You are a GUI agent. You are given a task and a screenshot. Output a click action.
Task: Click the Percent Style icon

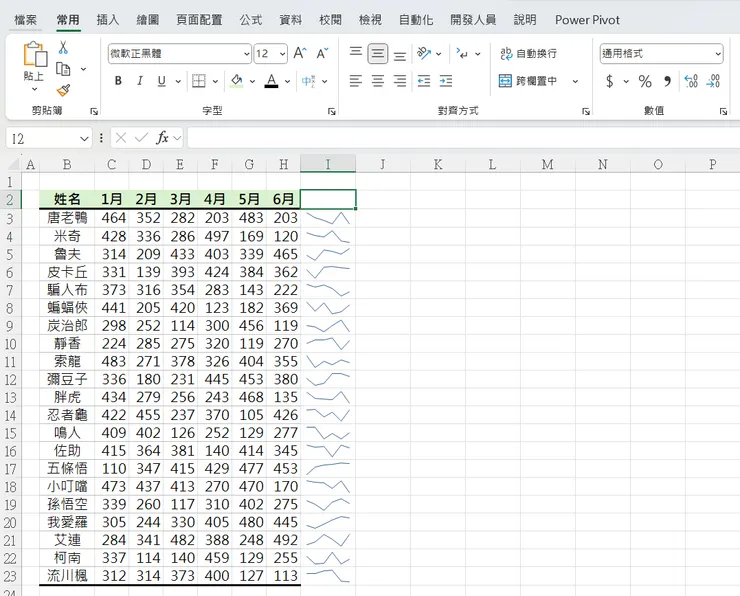[645, 81]
